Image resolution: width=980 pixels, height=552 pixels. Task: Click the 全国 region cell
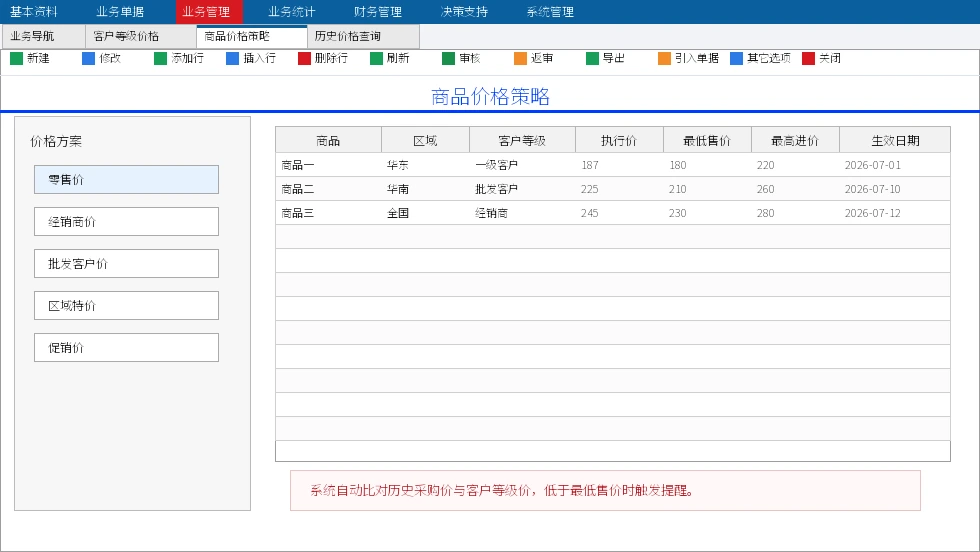pyautogui.click(x=425, y=213)
